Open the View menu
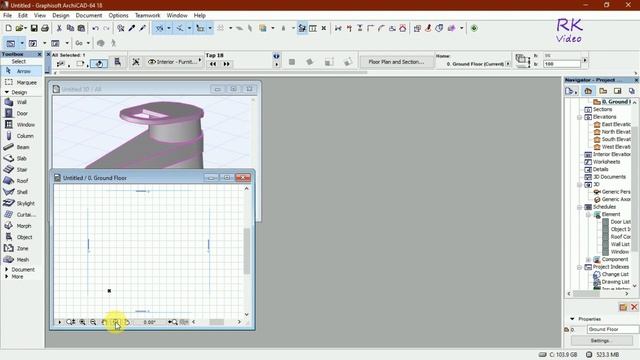The width and height of the screenshot is (640, 360). pyautogui.click(x=40, y=15)
